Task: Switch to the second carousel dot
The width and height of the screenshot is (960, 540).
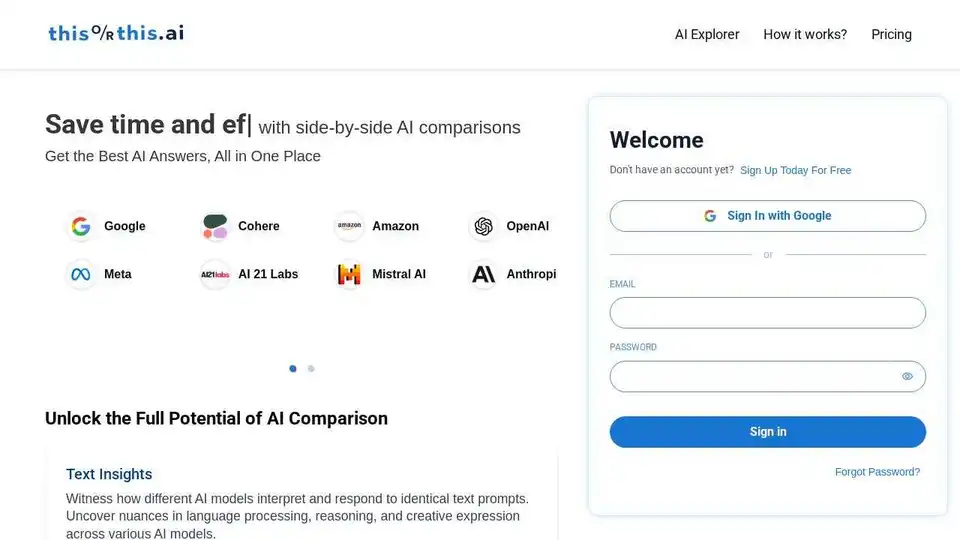Action: tap(311, 369)
